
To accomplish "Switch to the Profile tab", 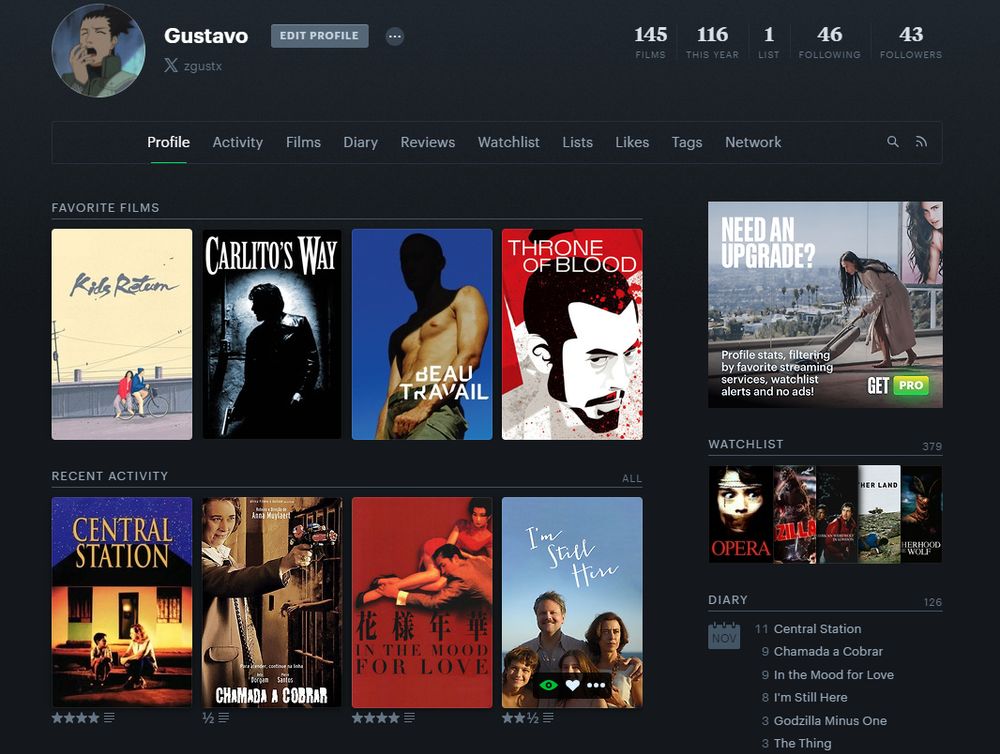I will pos(168,142).
